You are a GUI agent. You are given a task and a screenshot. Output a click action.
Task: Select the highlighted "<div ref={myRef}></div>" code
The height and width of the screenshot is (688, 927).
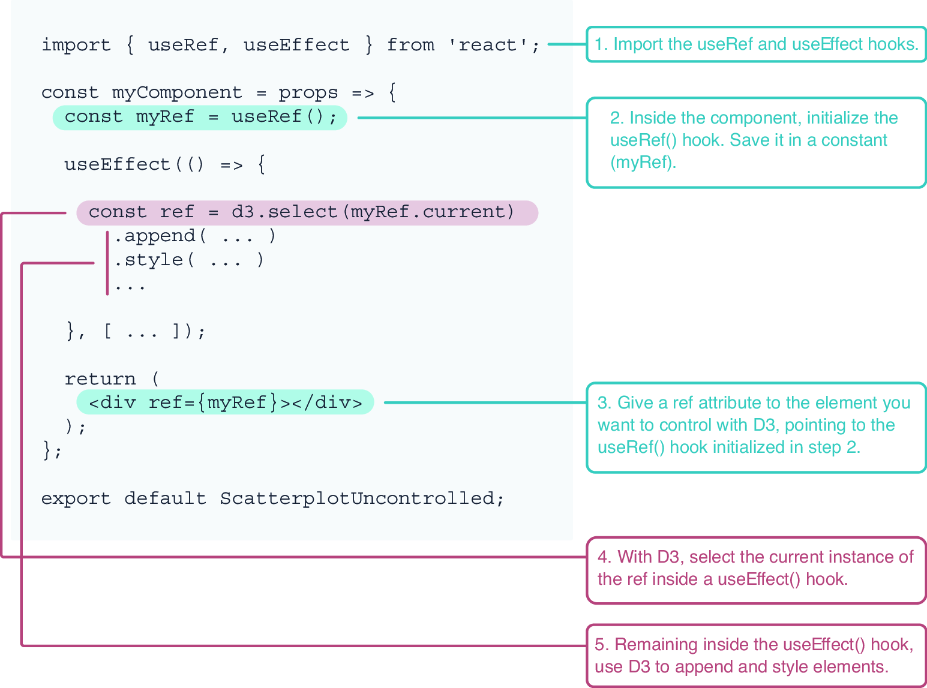(x=225, y=403)
